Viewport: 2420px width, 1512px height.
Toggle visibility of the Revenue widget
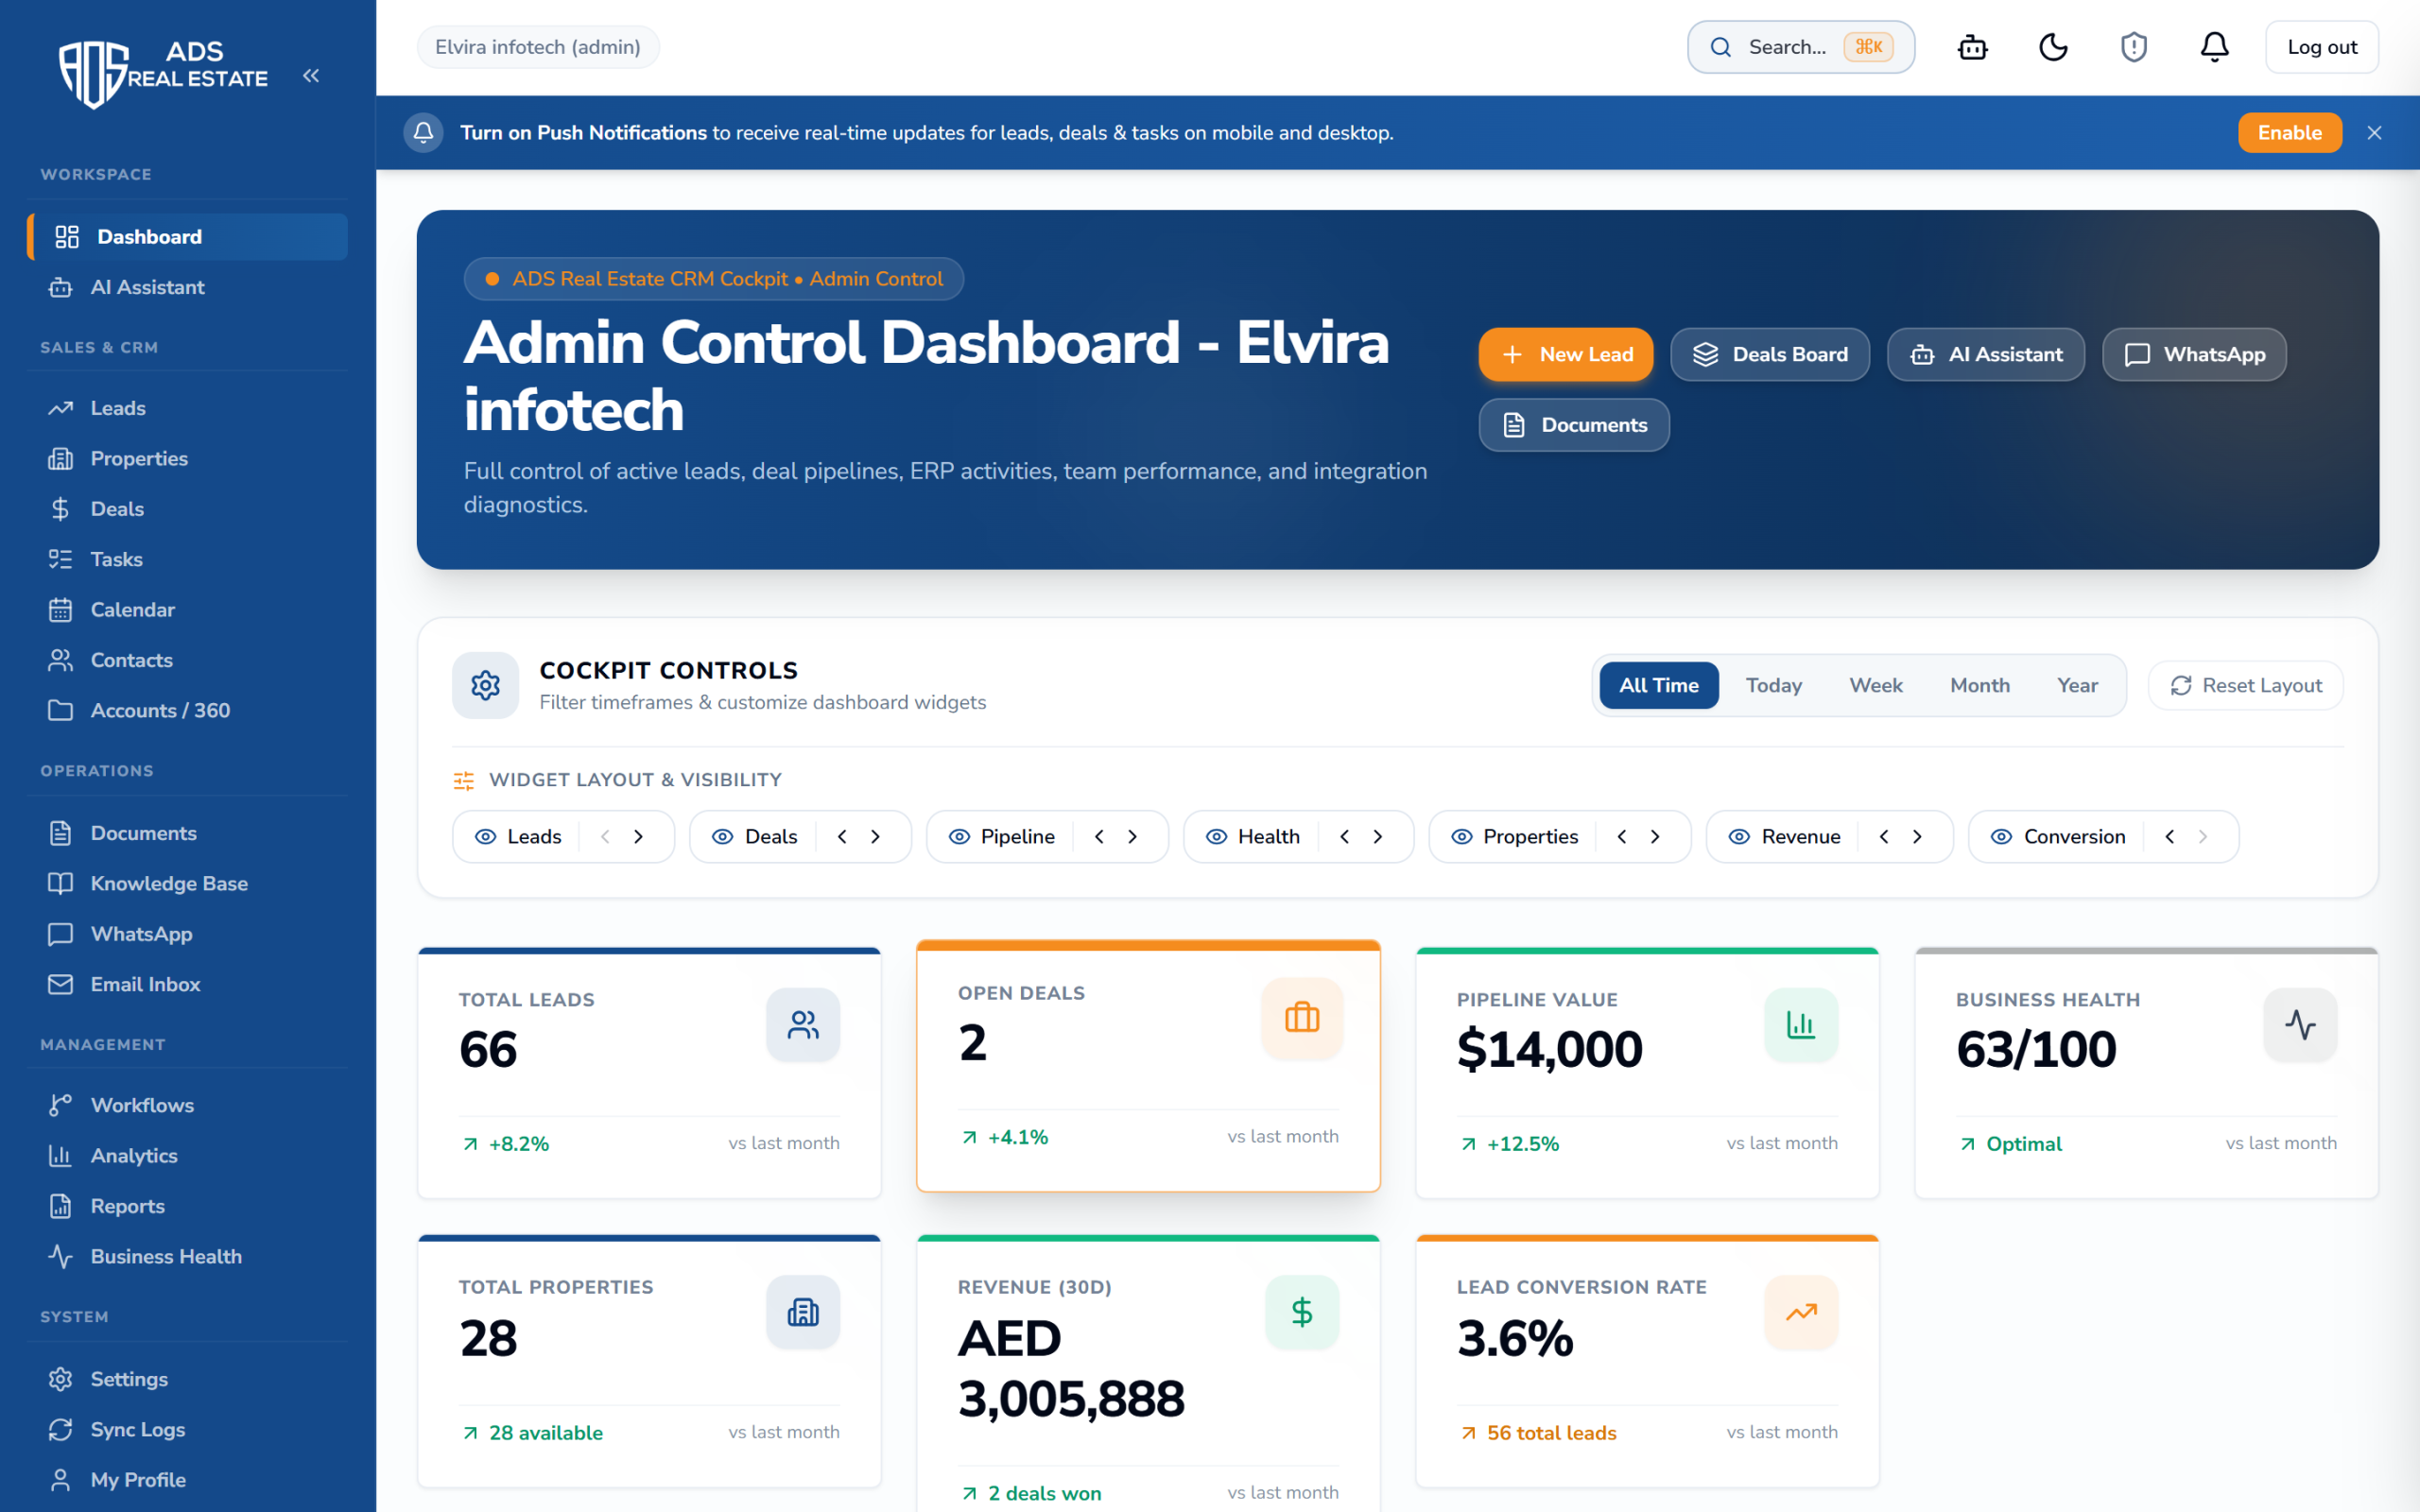pos(1739,837)
